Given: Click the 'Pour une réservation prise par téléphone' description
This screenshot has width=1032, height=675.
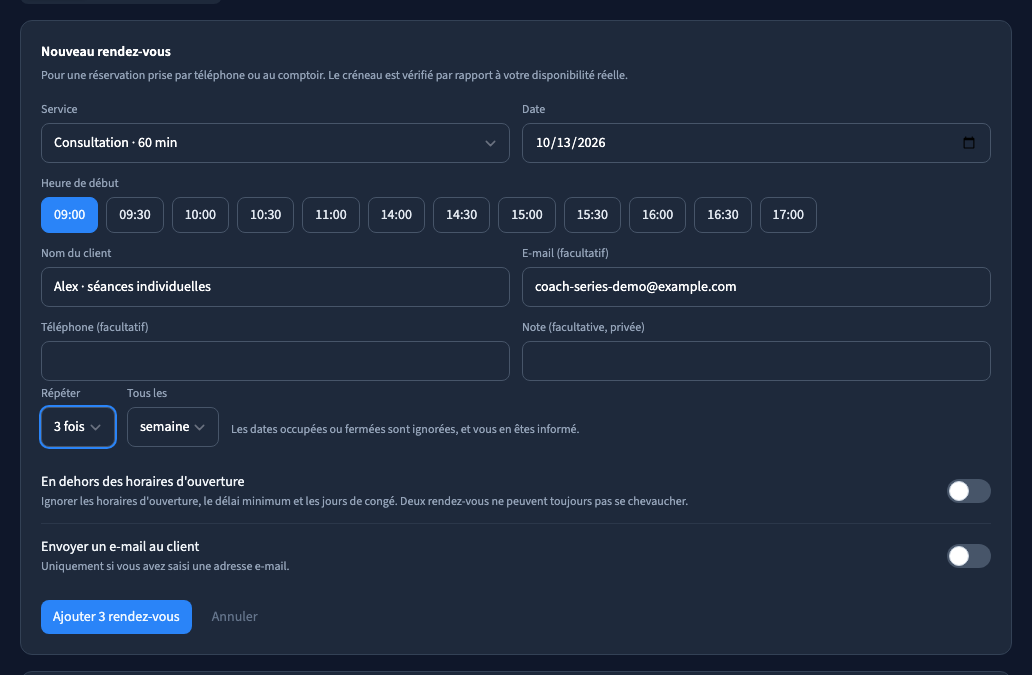Looking at the screenshot, I should tap(334, 75).
